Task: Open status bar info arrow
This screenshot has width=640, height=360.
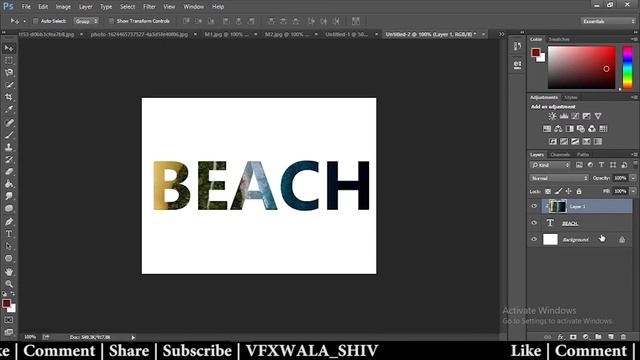Action: click(x=133, y=338)
